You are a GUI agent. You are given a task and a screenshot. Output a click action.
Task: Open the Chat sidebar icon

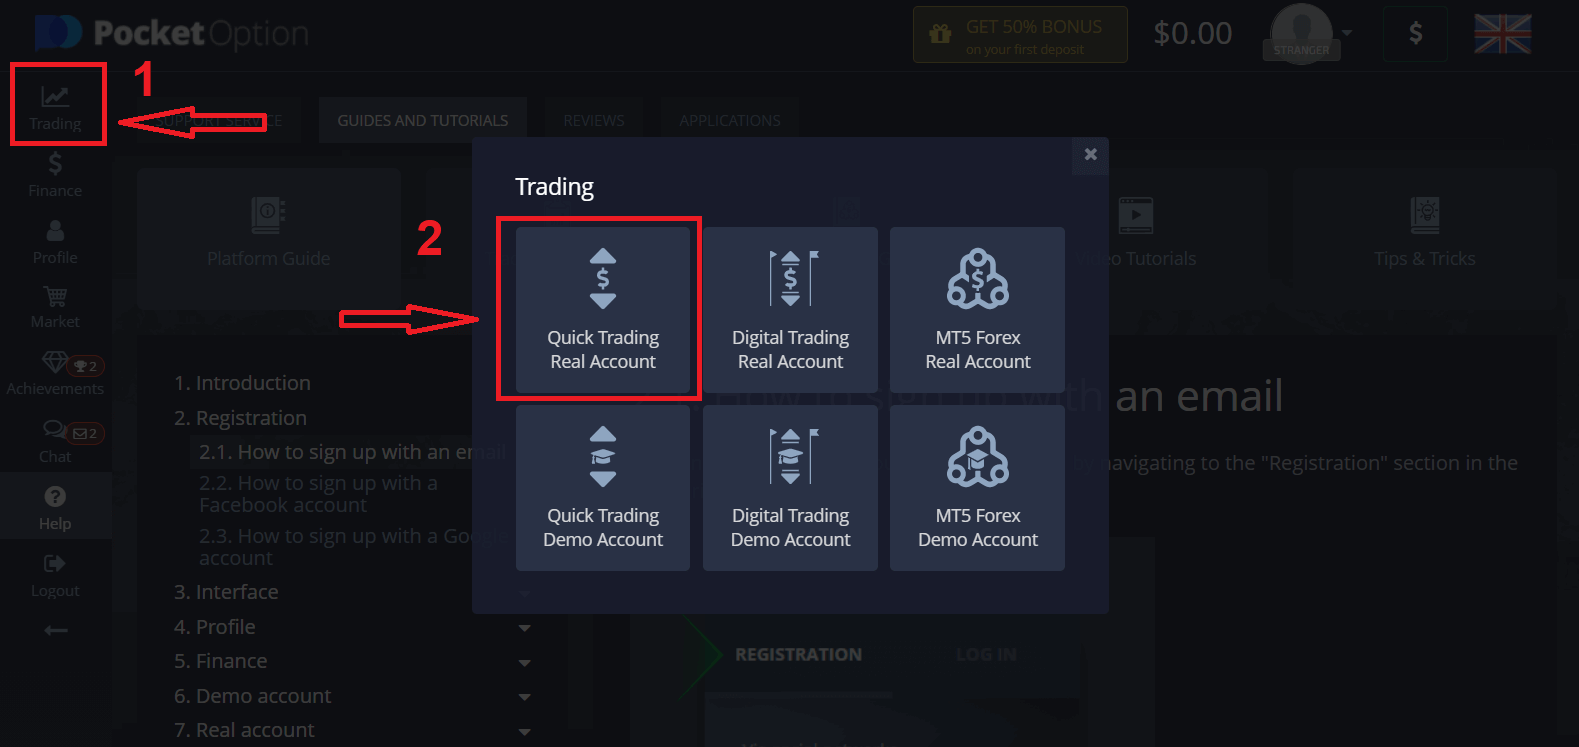point(55,429)
